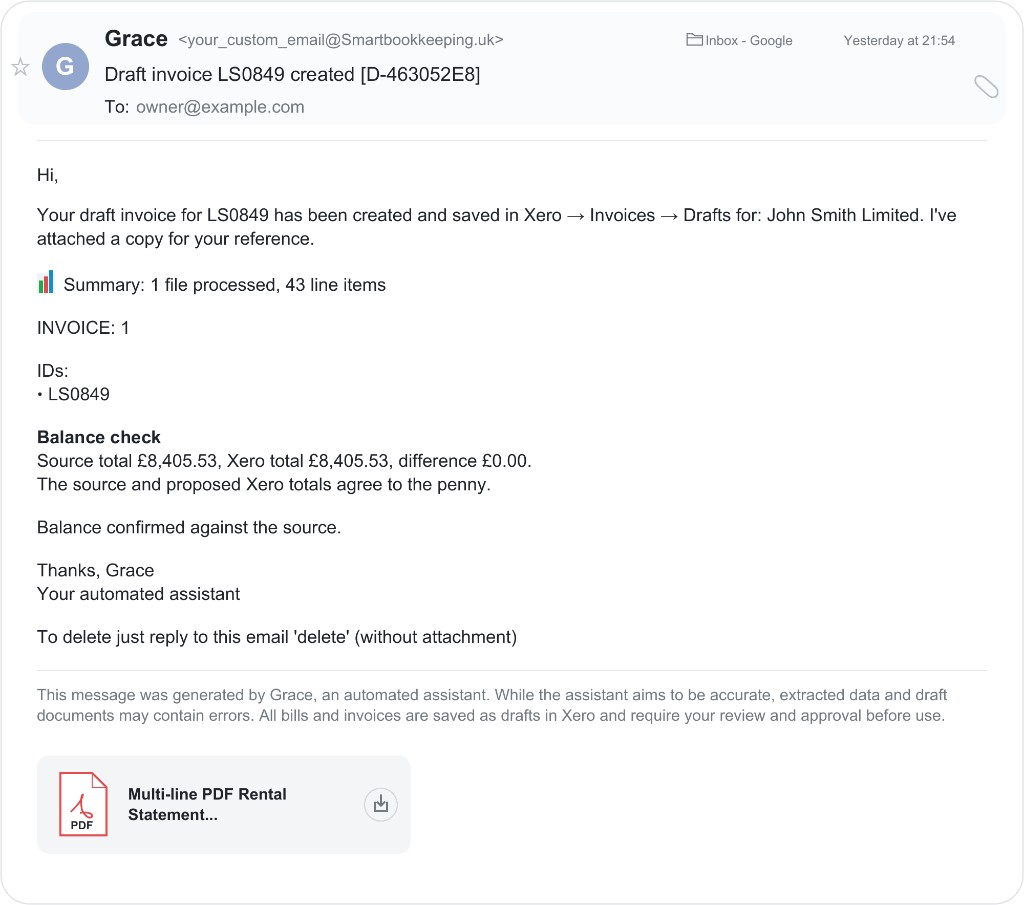Viewport: 1024px width, 905px height.
Task: Click Grace's round G avatar
Action: point(65,67)
